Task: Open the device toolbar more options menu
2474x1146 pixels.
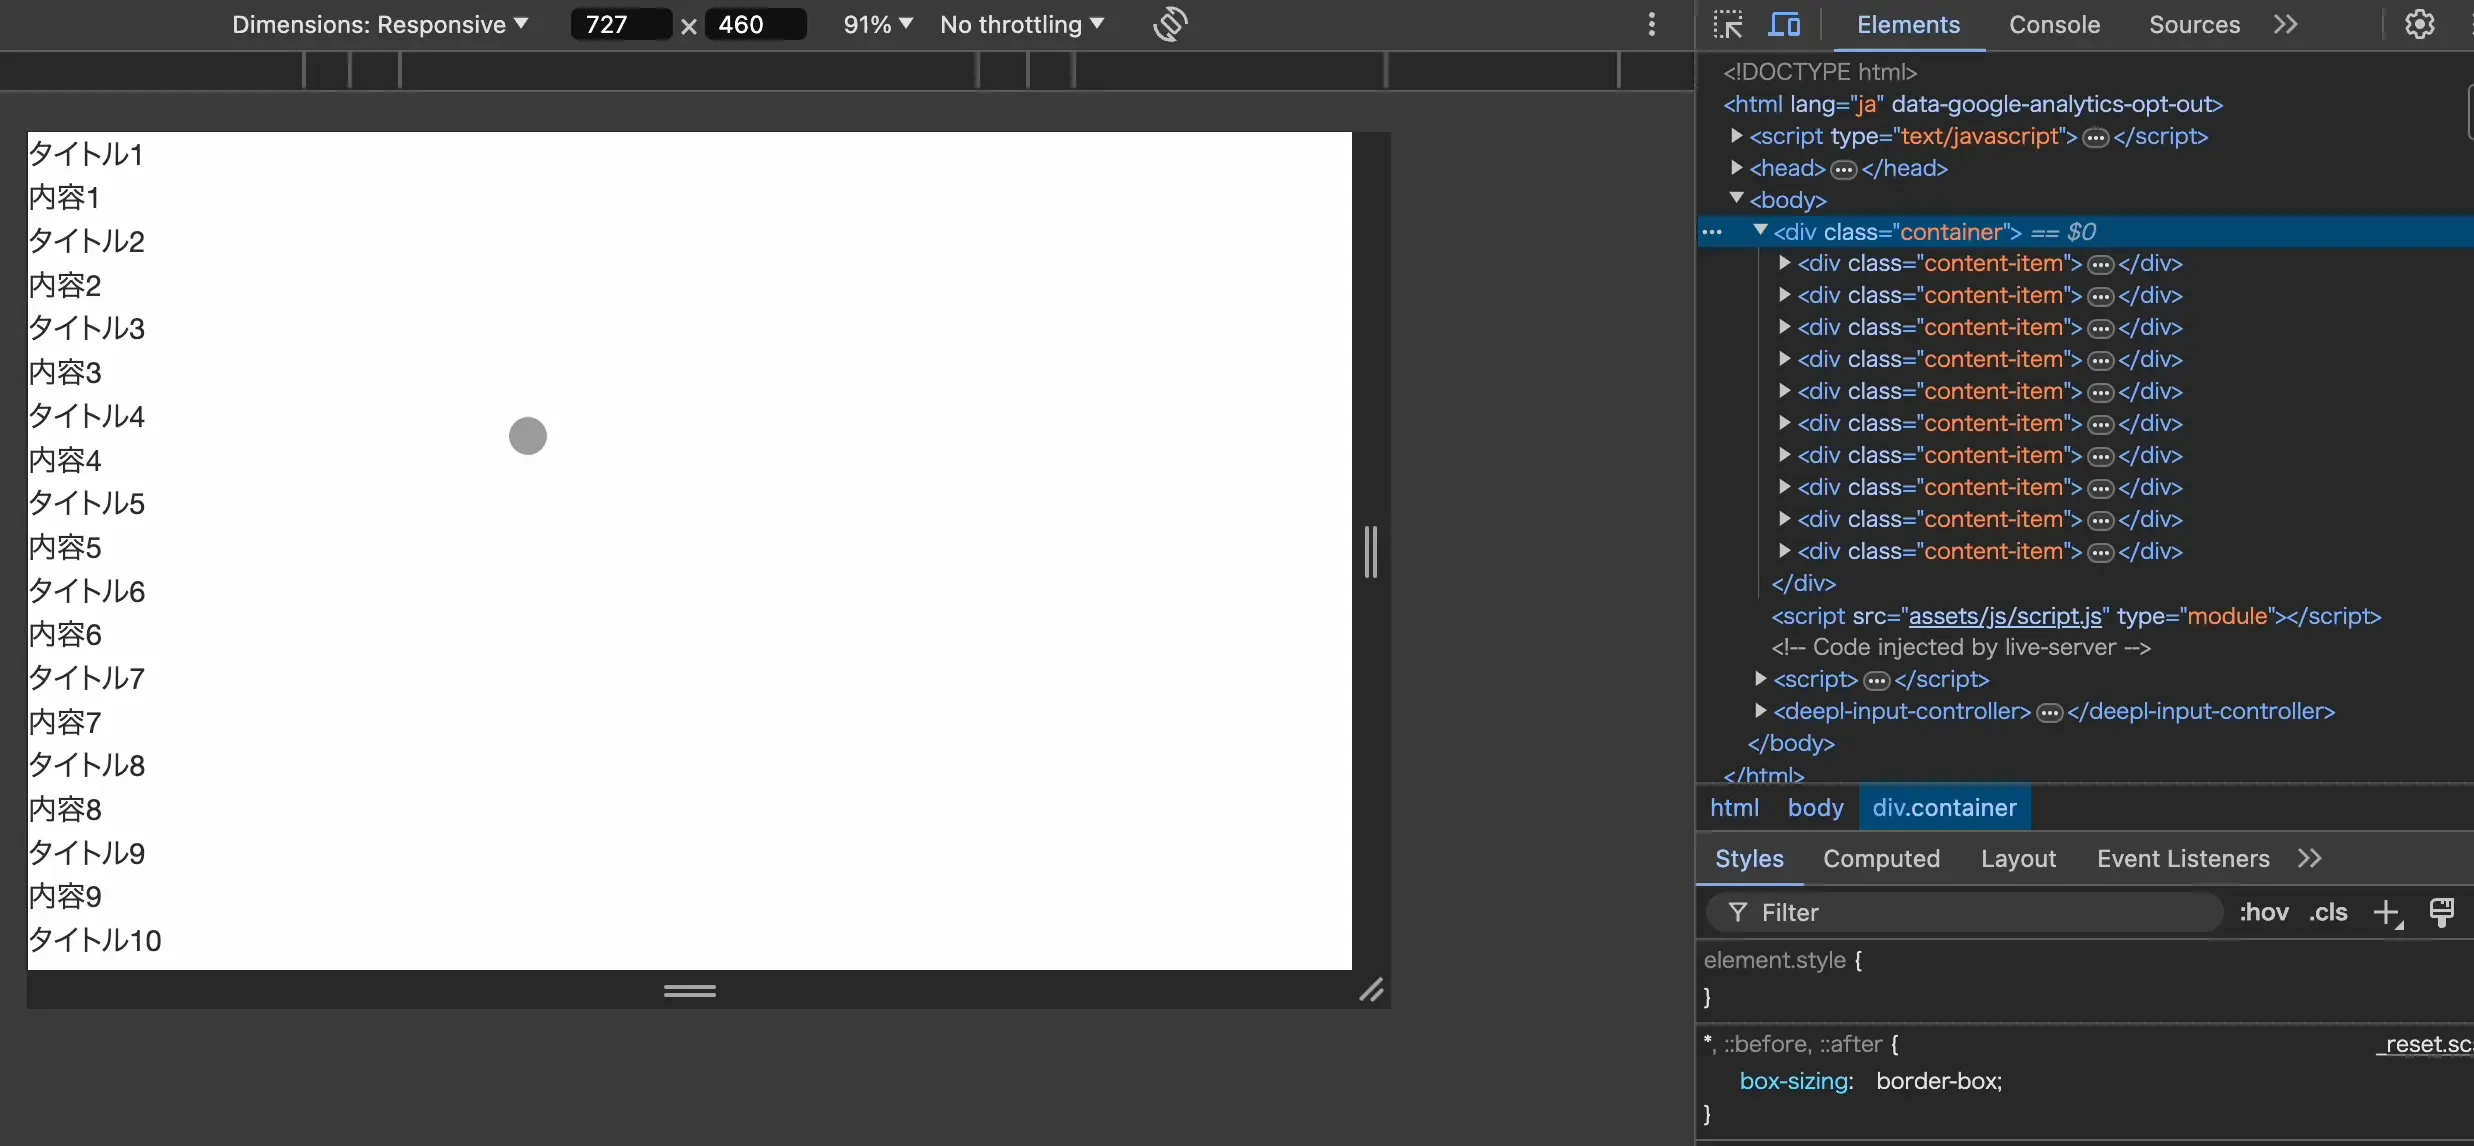Action: pos(1652,24)
